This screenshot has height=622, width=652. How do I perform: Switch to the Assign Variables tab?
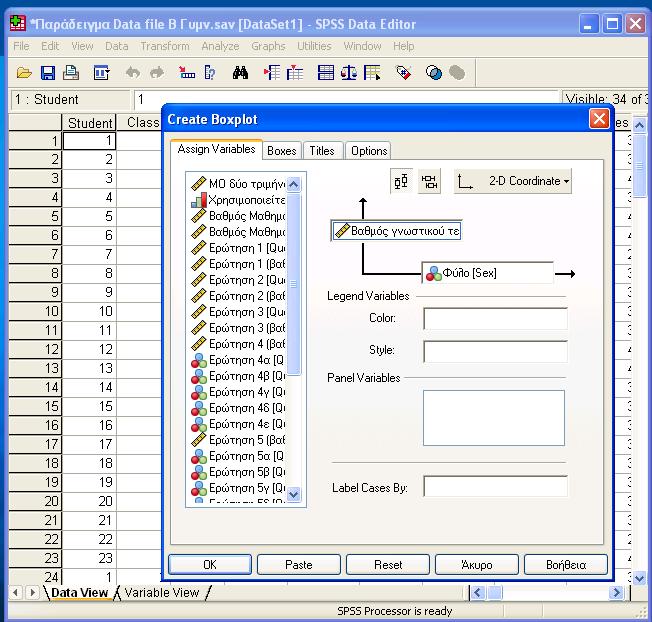[216, 149]
